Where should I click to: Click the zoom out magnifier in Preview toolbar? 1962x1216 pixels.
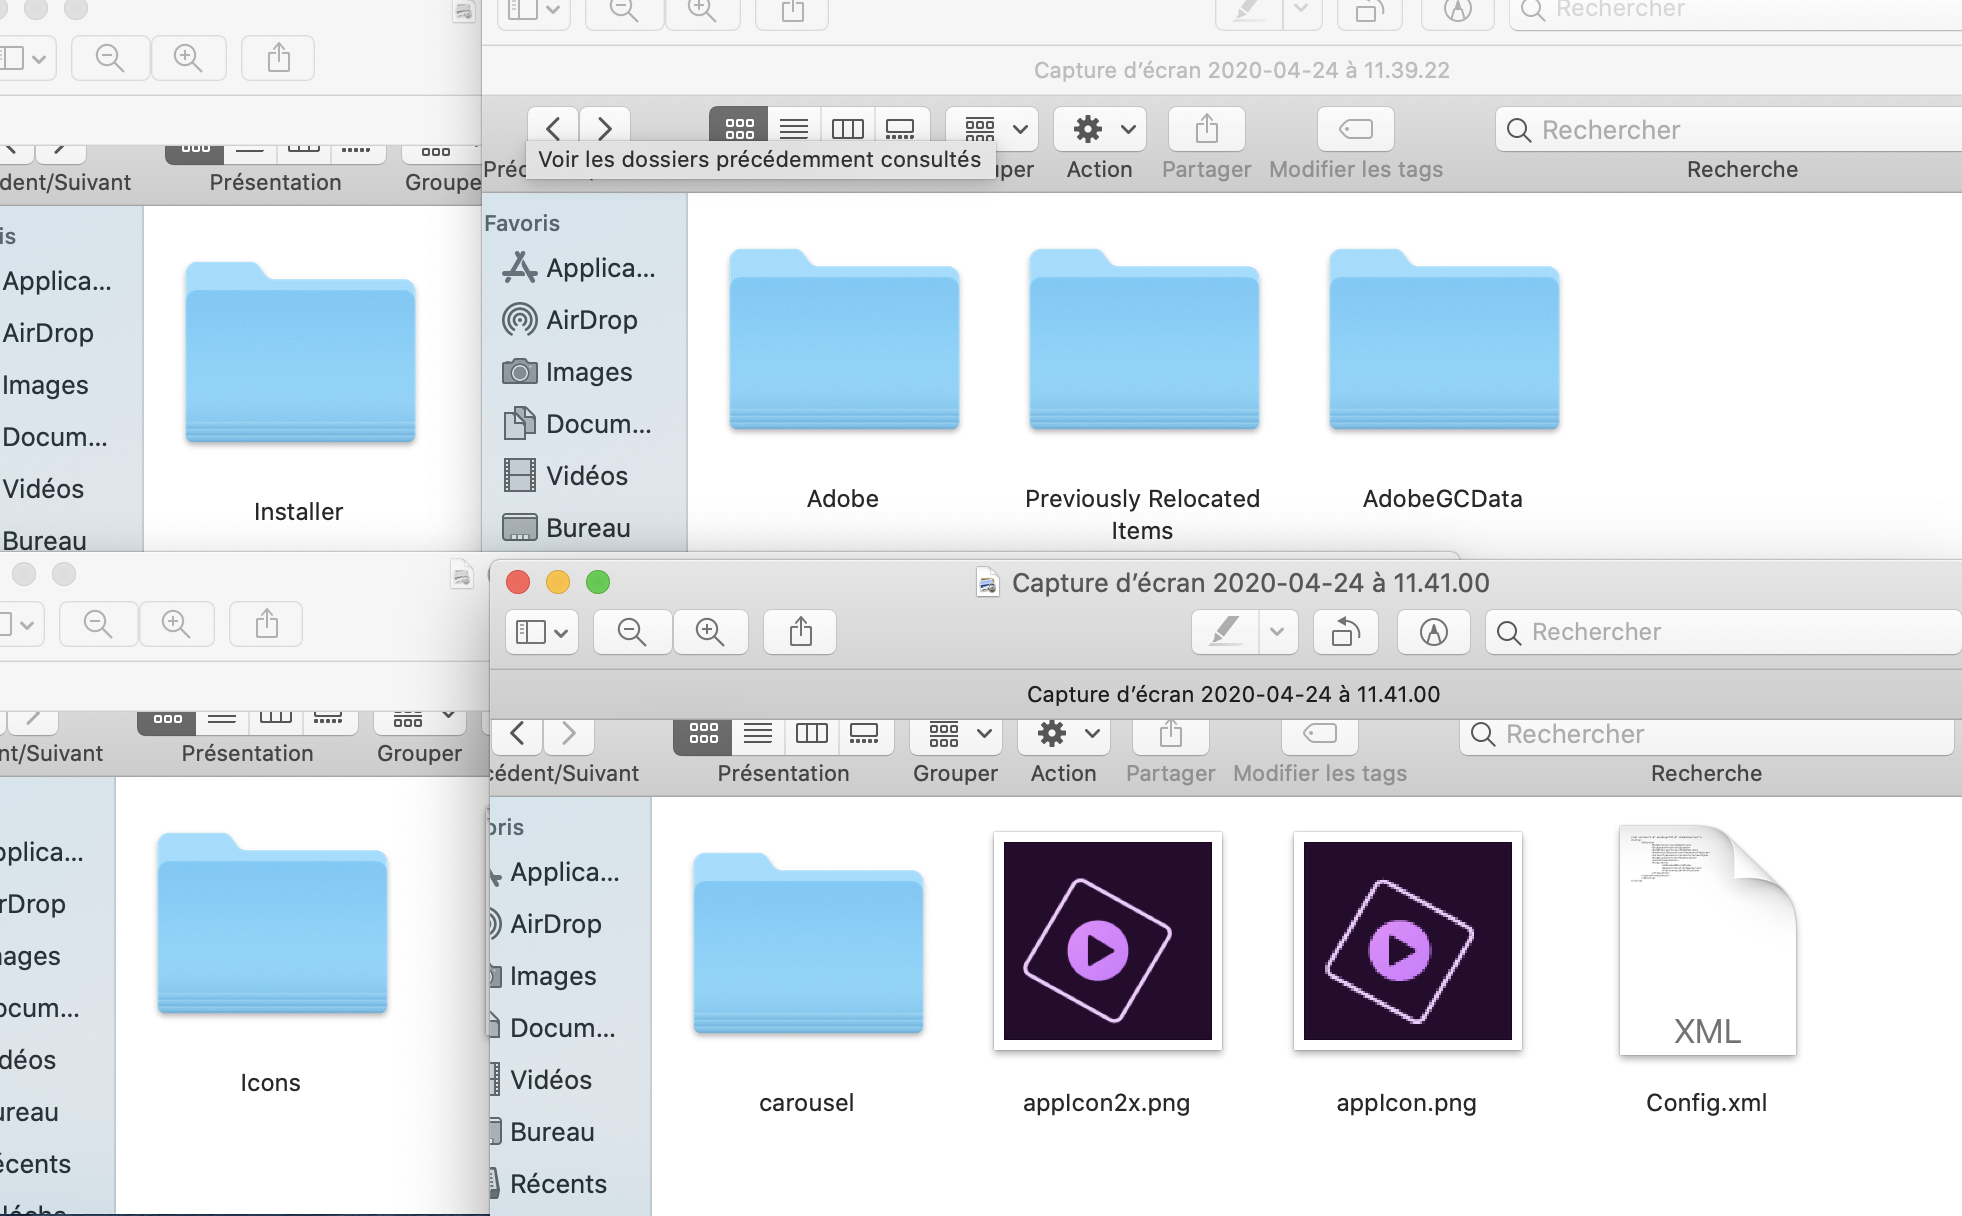pos(632,632)
